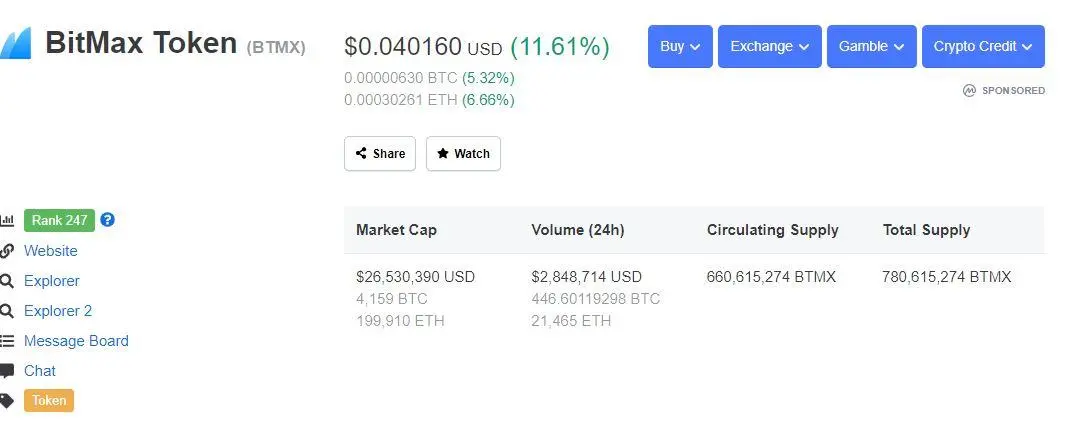Click the bar chart icon beside Rank
The height and width of the screenshot is (436, 1086).
click(7, 221)
